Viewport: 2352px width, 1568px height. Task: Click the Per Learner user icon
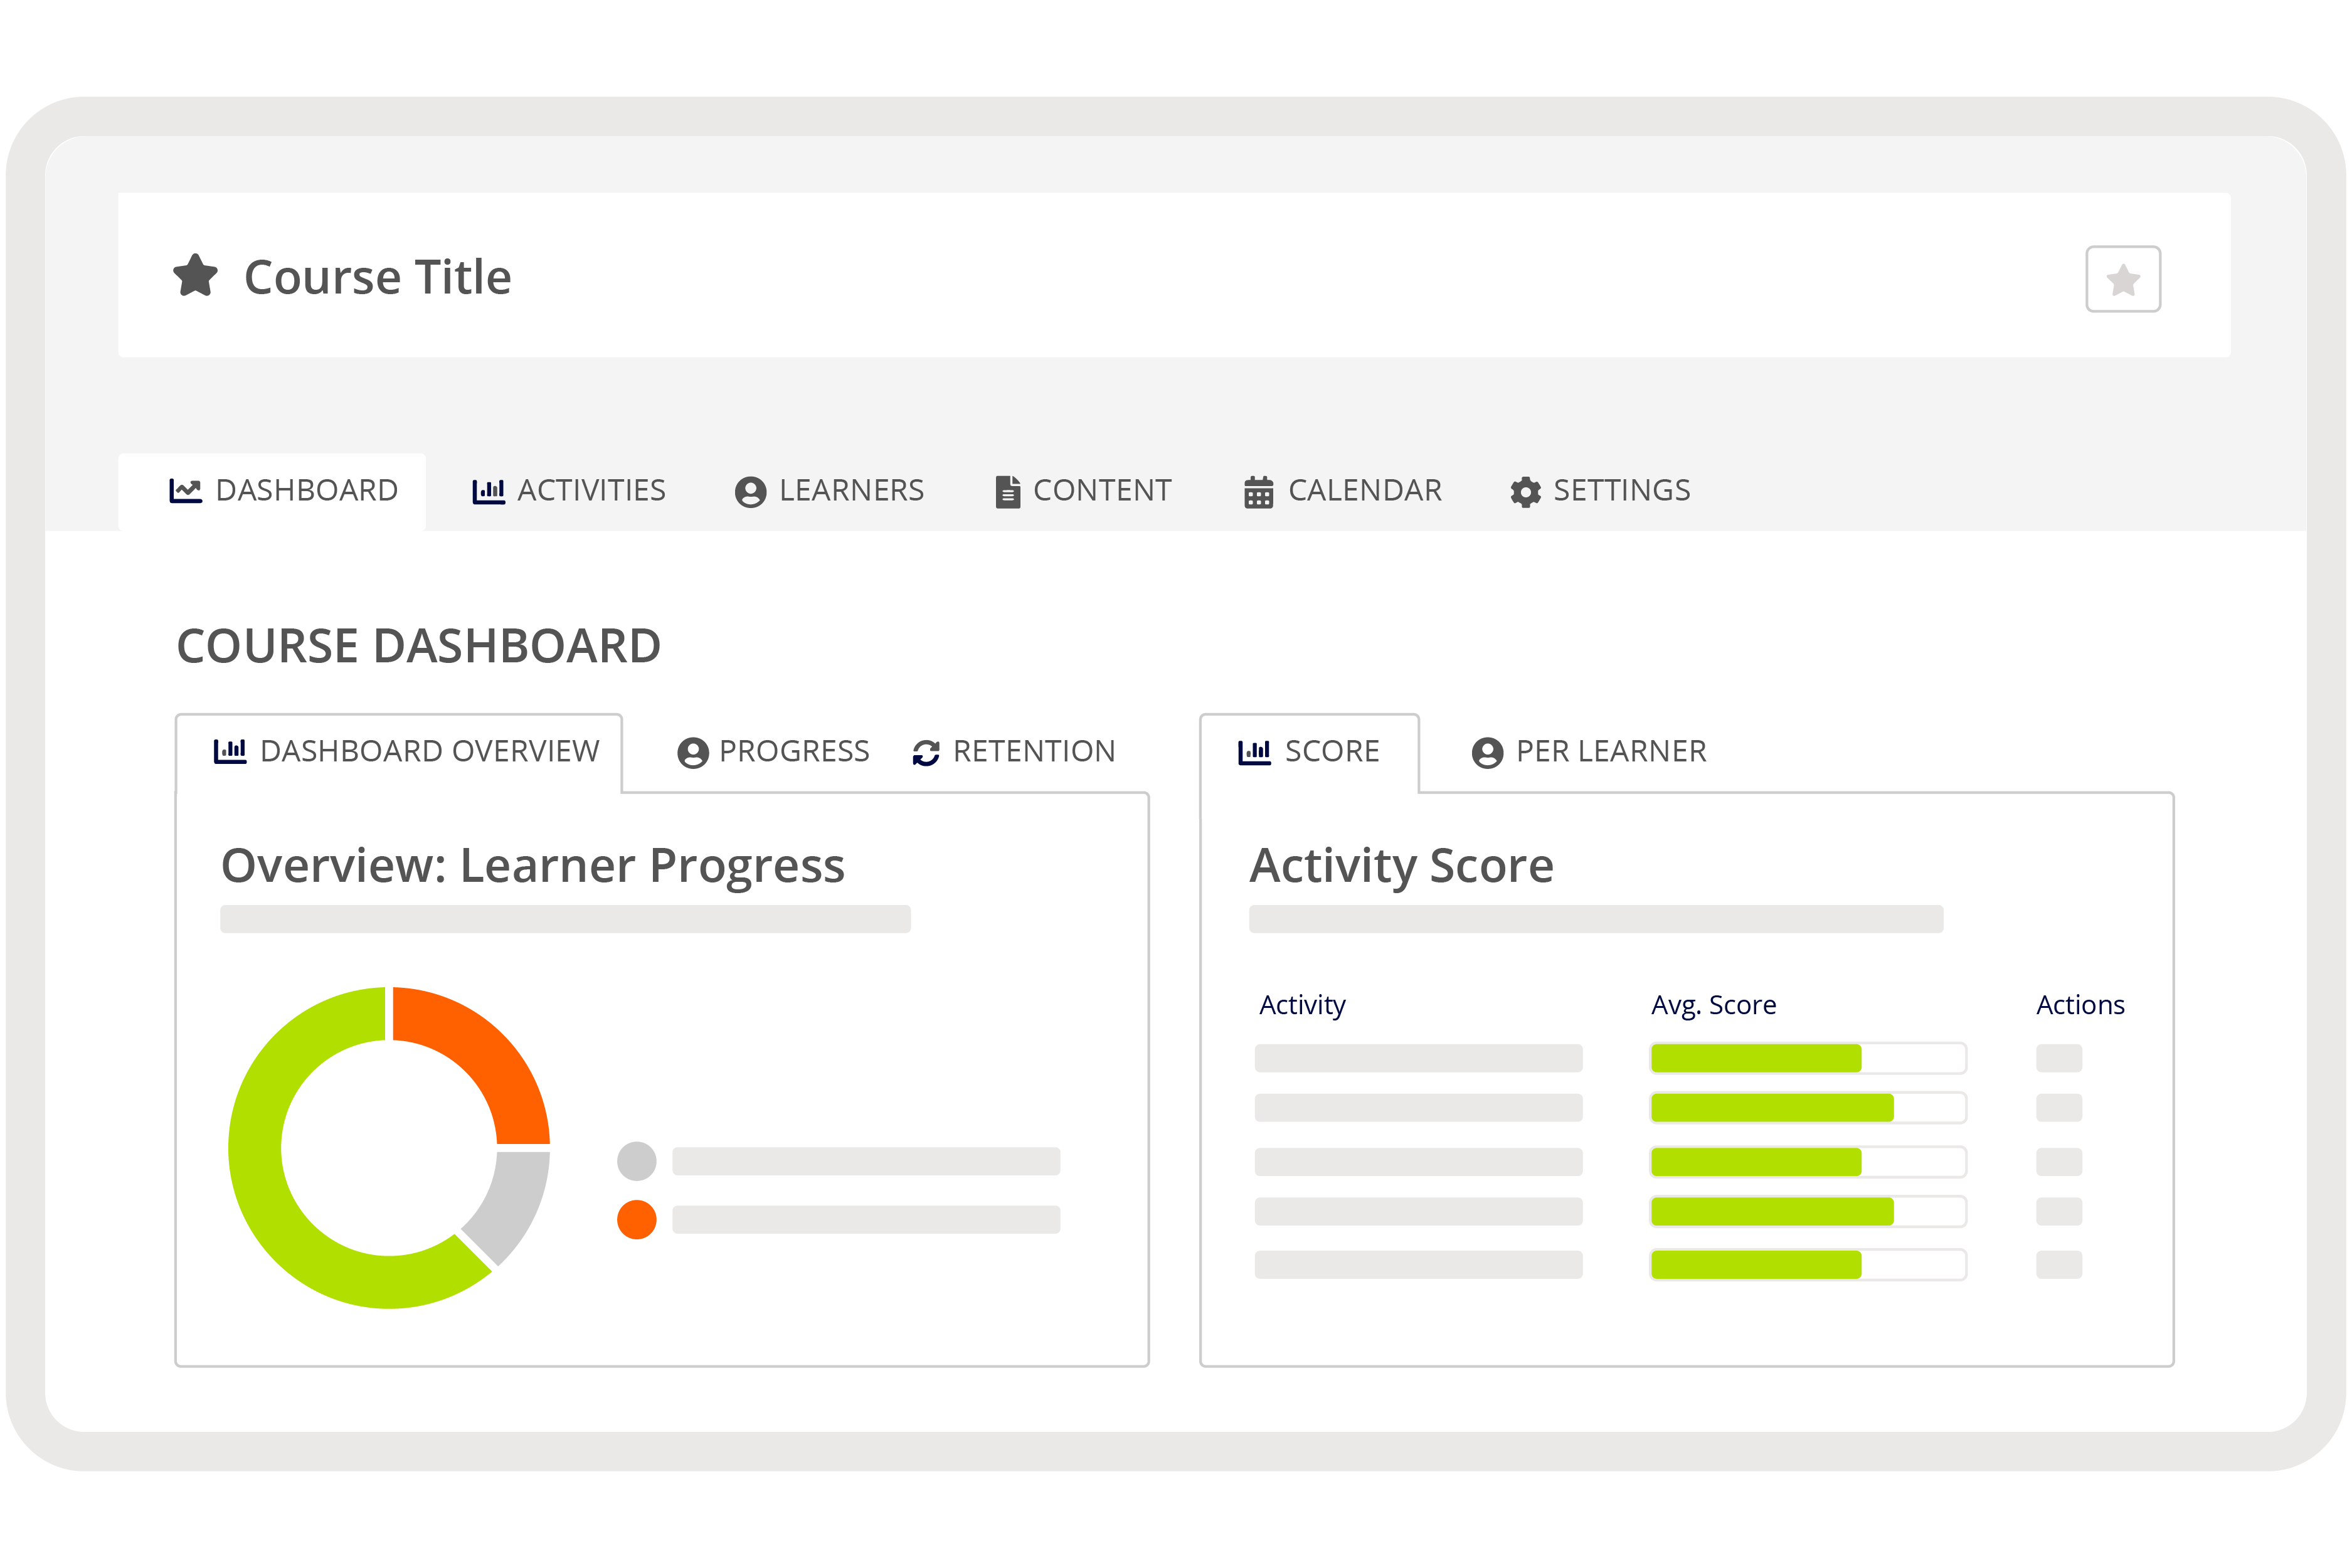pyautogui.click(x=1487, y=752)
